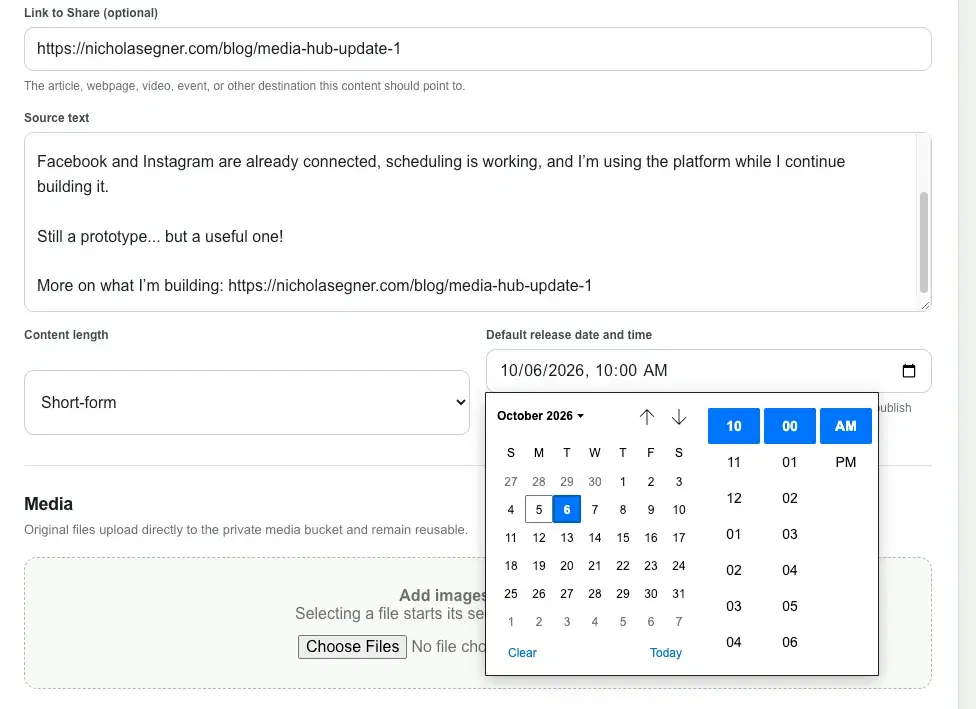Screen dimensions: 976x709
Task: Pick October 15 in the calendar
Action: pyautogui.click(x=623, y=538)
